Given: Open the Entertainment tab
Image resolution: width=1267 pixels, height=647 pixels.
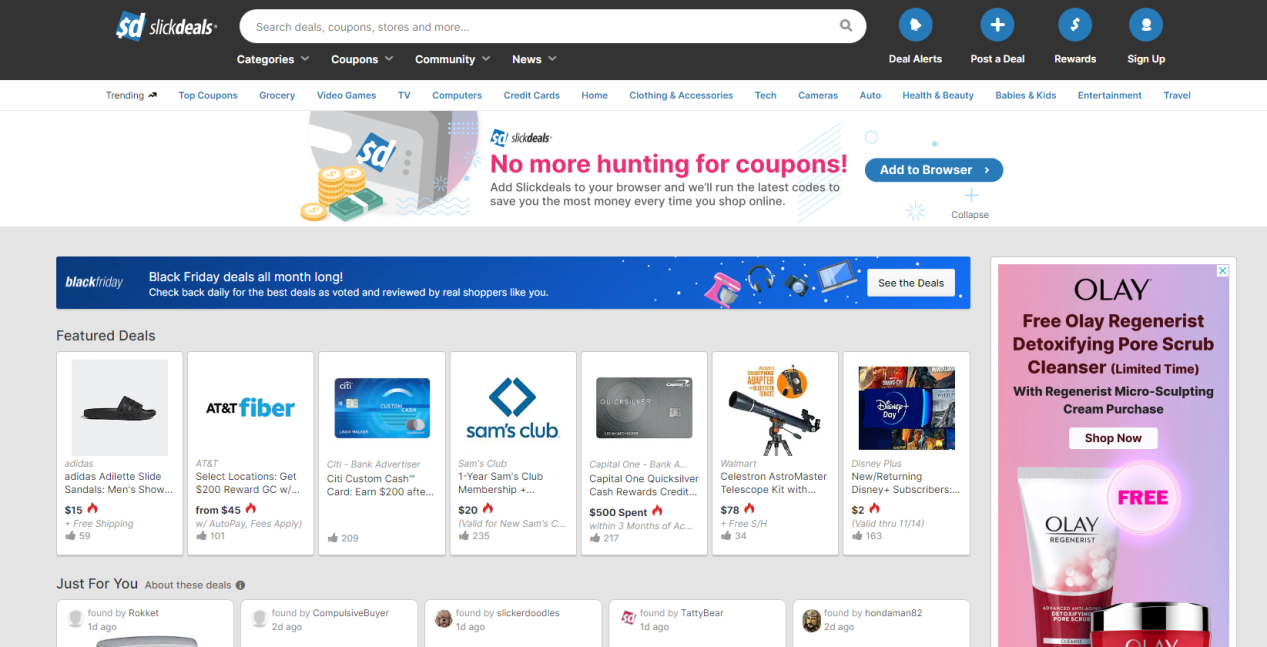Looking at the screenshot, I should tap(1110, 95).
